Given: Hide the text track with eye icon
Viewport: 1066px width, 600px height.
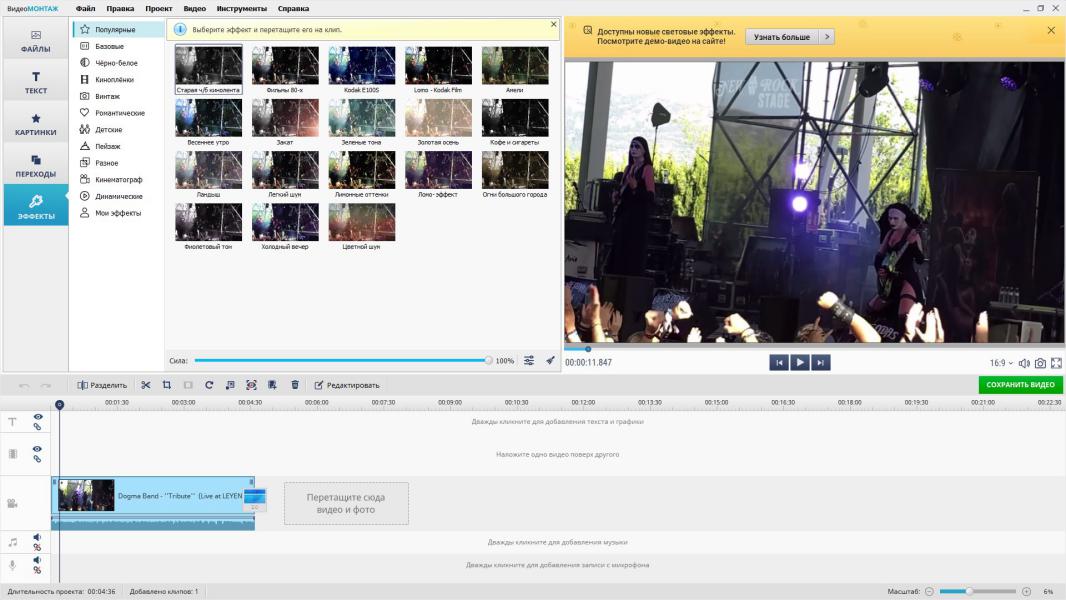Looking at the screenshot, I should 38,417.
